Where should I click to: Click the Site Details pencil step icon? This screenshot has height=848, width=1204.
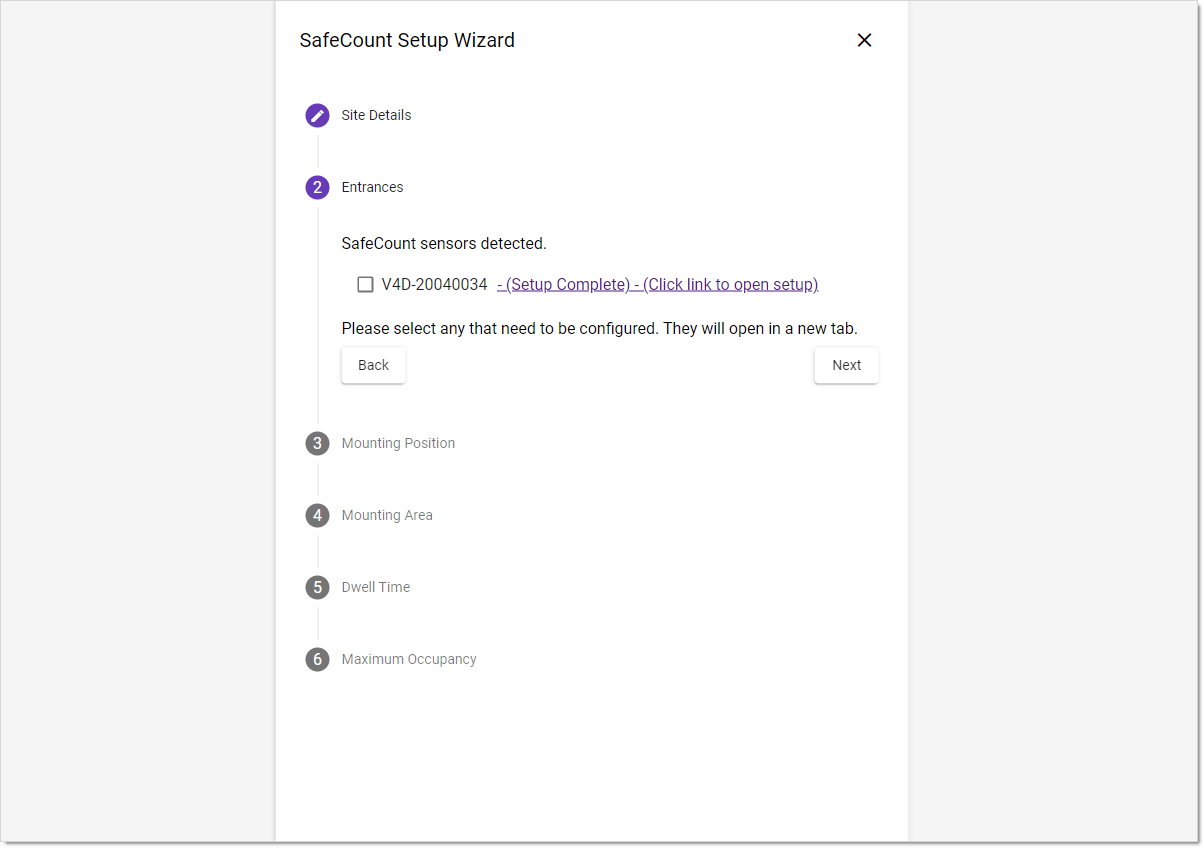(x=317, y=115)
